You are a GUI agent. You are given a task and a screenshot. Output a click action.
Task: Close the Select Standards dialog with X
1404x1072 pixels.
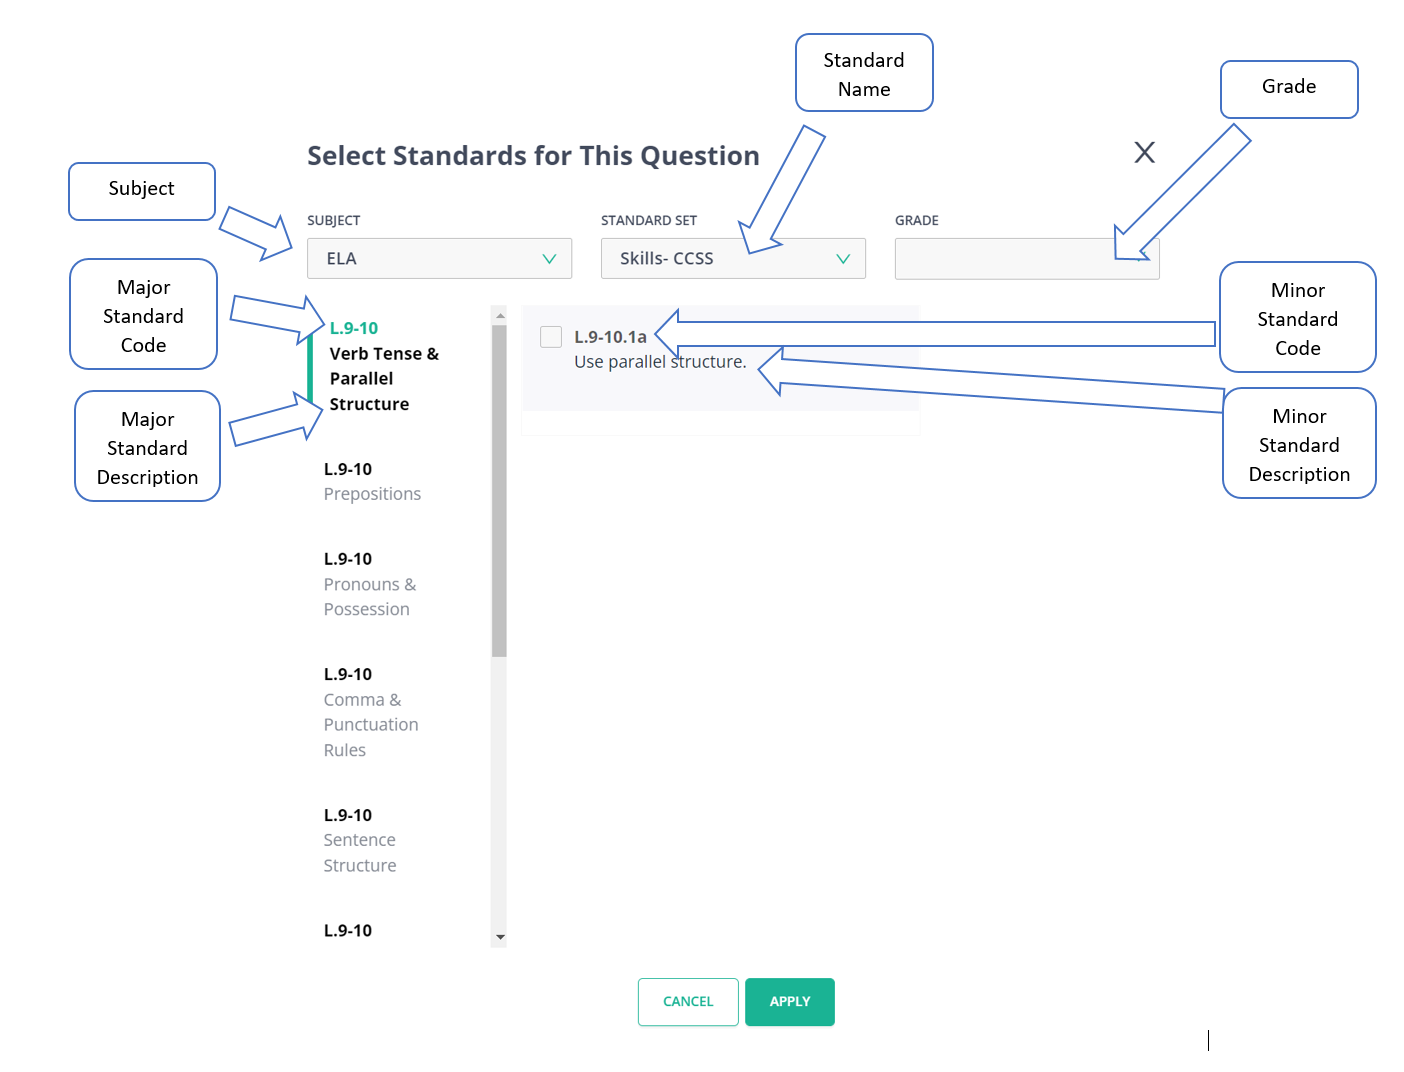(1144, 152)
